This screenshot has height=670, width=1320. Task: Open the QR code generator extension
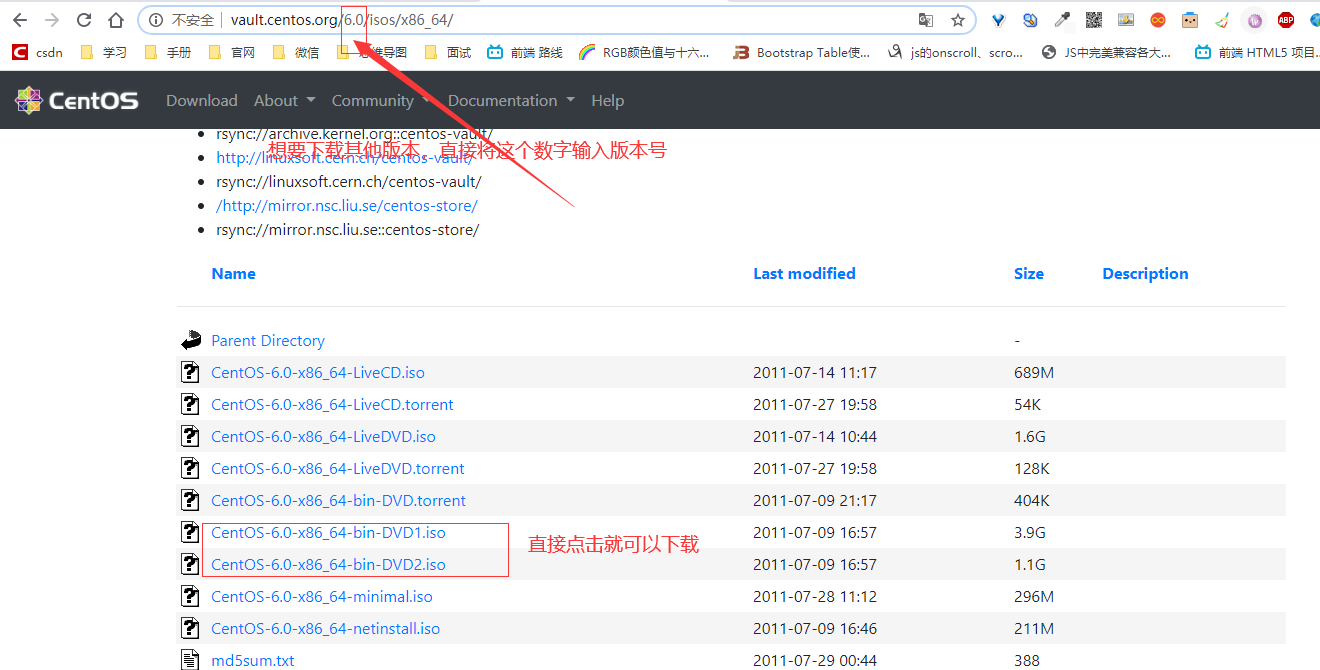1094,20
